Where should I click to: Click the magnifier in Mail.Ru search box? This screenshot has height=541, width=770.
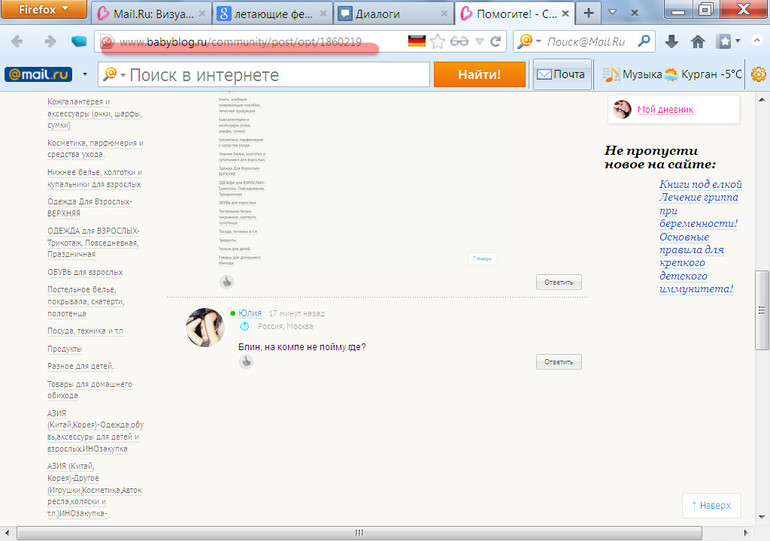(x=645, y=42)
